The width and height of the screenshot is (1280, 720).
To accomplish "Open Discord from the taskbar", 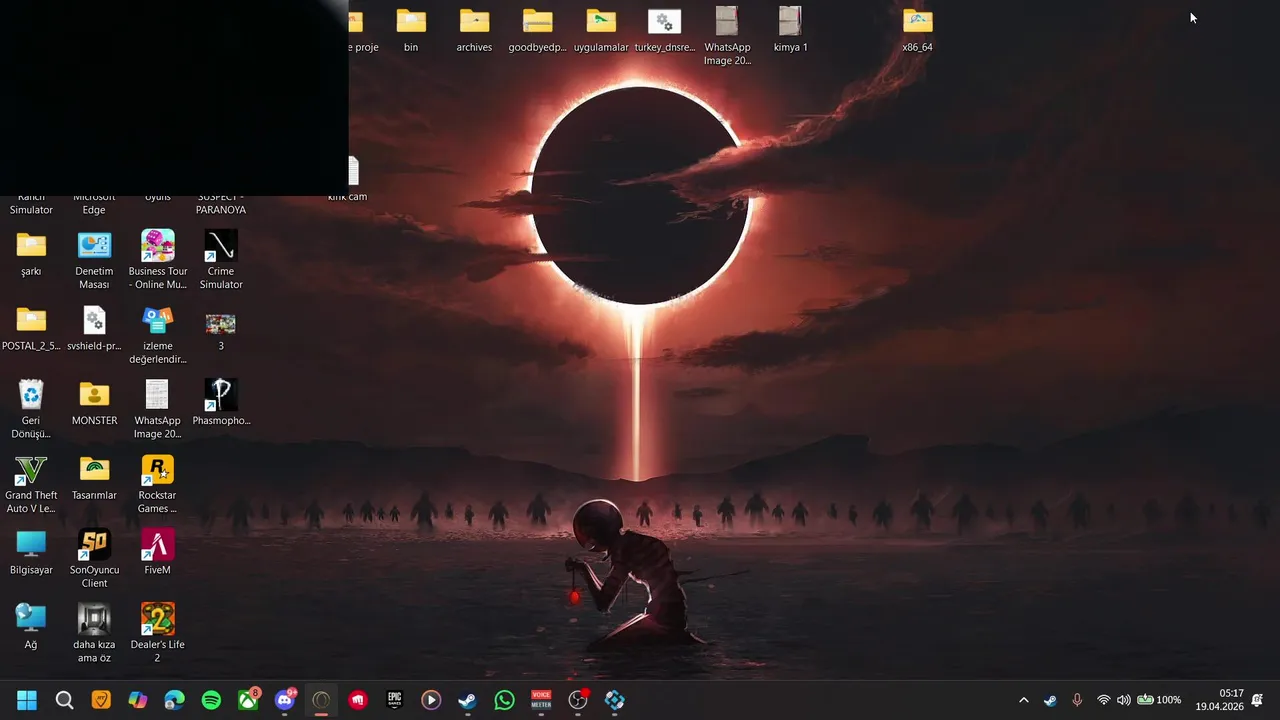I will pyautogui.click(x=285, y=700).
